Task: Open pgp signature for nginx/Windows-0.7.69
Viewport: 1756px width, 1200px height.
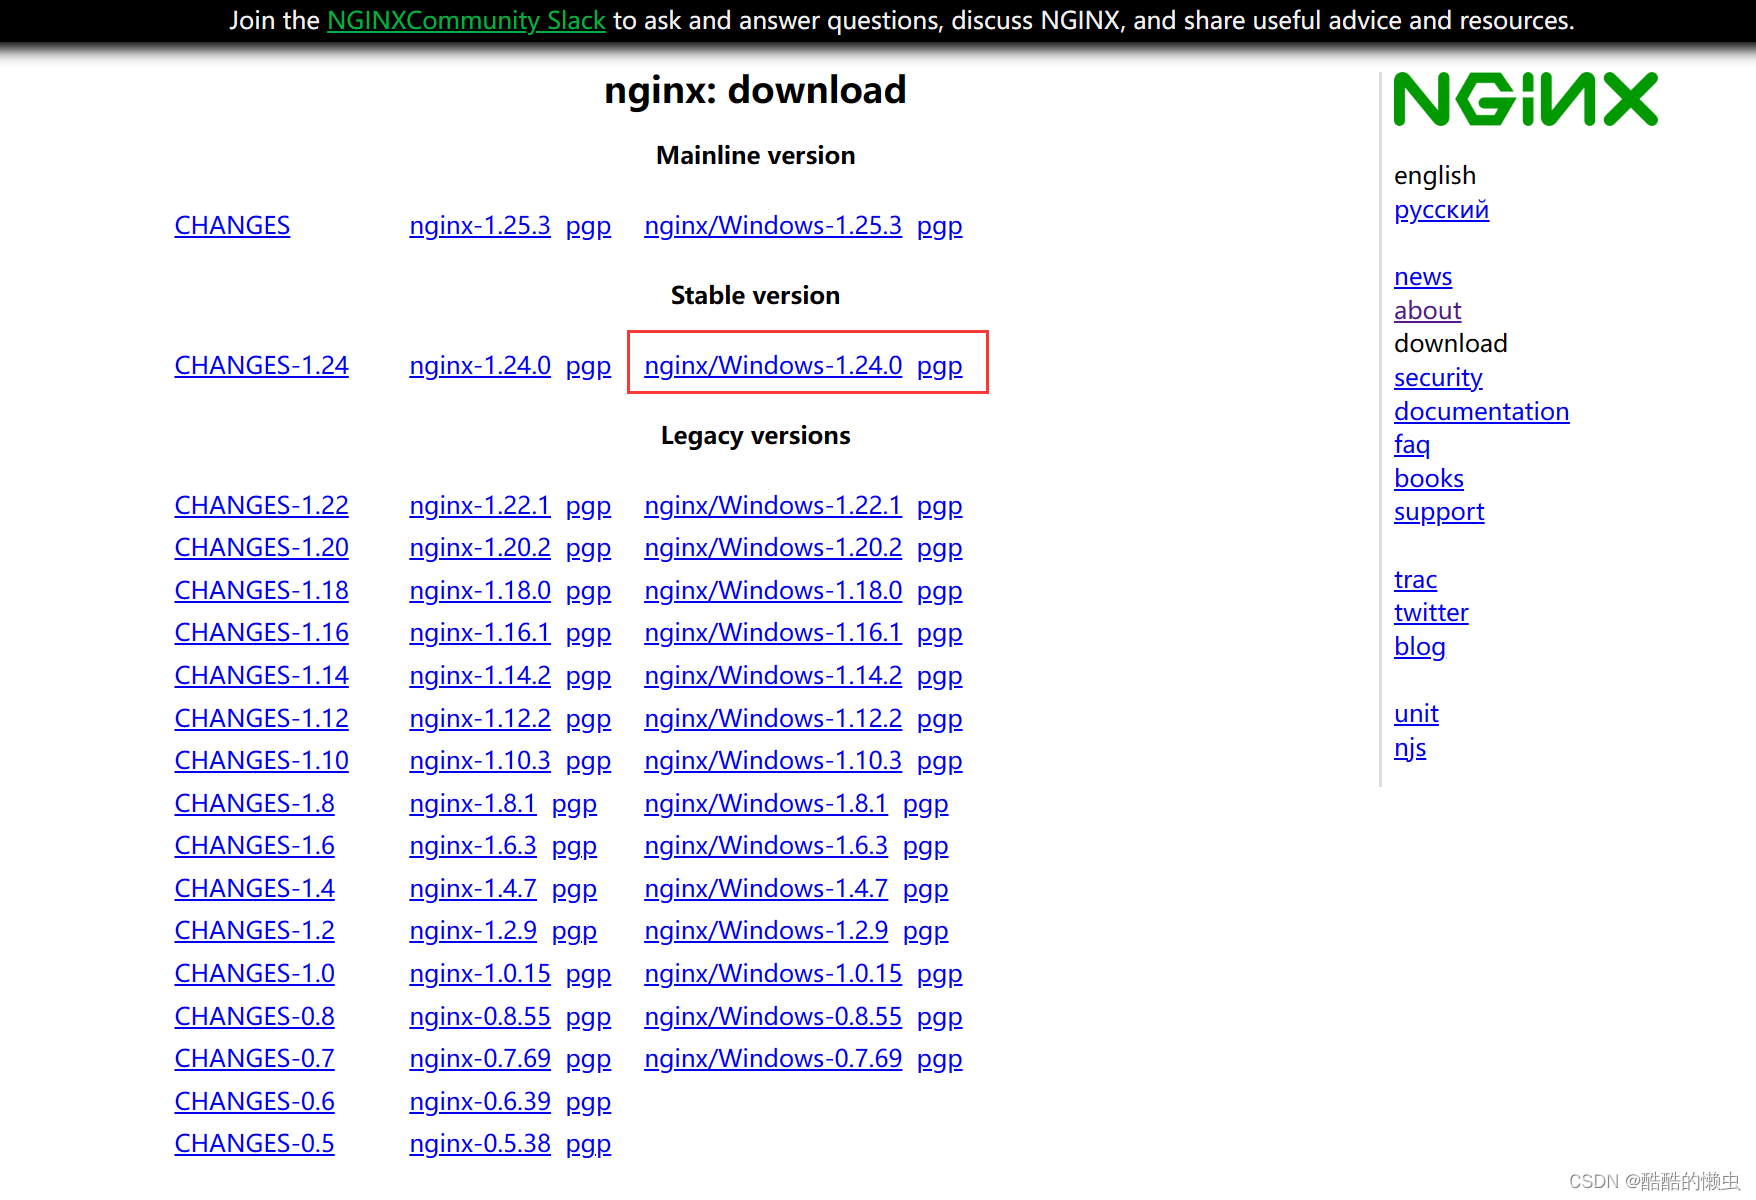Action: click(940, 1059)
